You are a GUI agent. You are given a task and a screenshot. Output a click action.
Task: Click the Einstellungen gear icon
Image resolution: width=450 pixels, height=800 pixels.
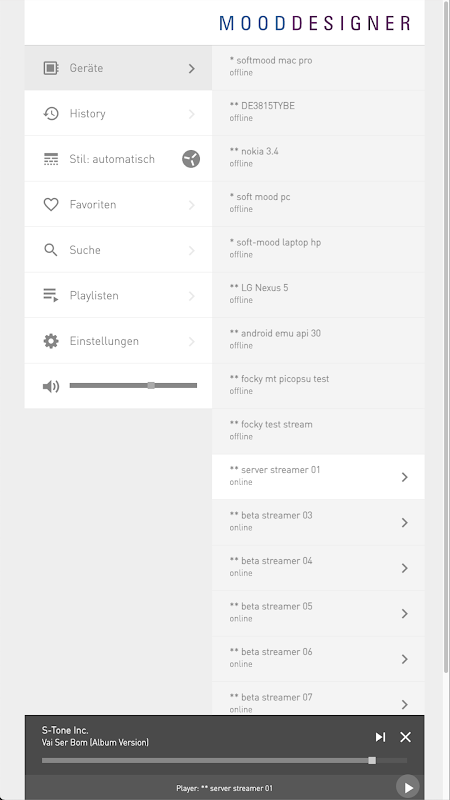click(51, 341)
